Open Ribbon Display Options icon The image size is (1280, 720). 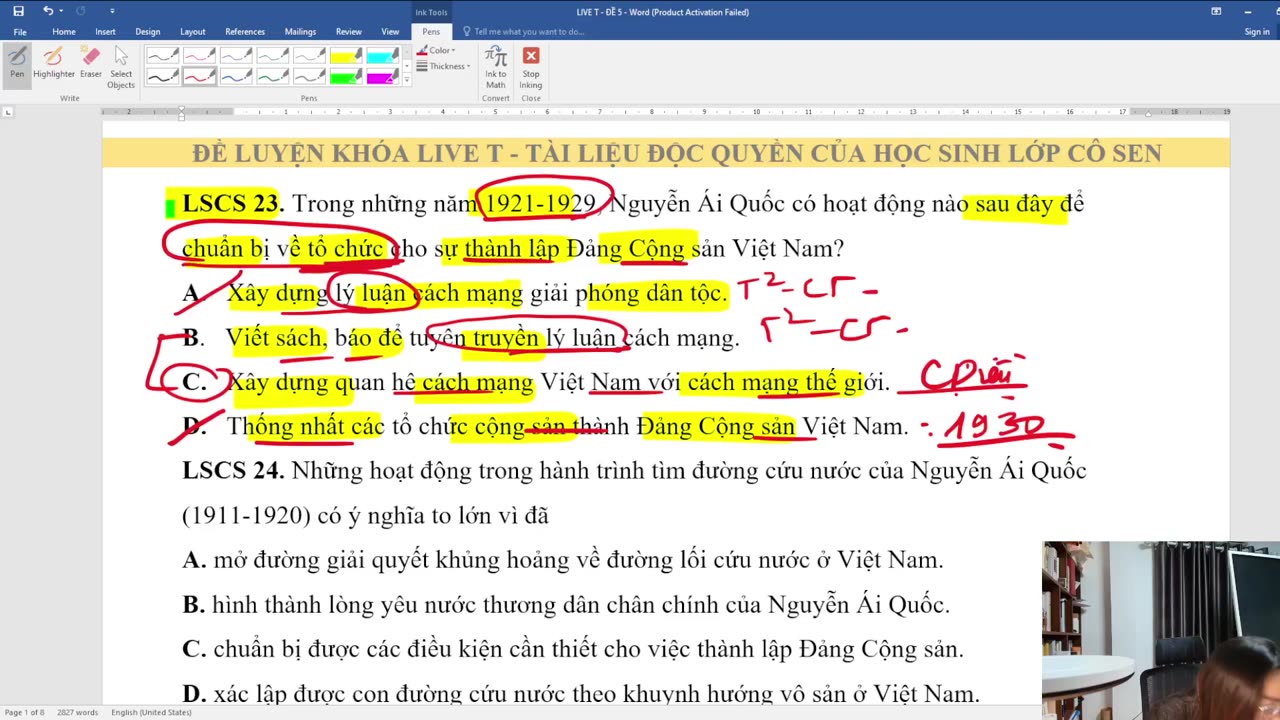[x=1216, y=11]
